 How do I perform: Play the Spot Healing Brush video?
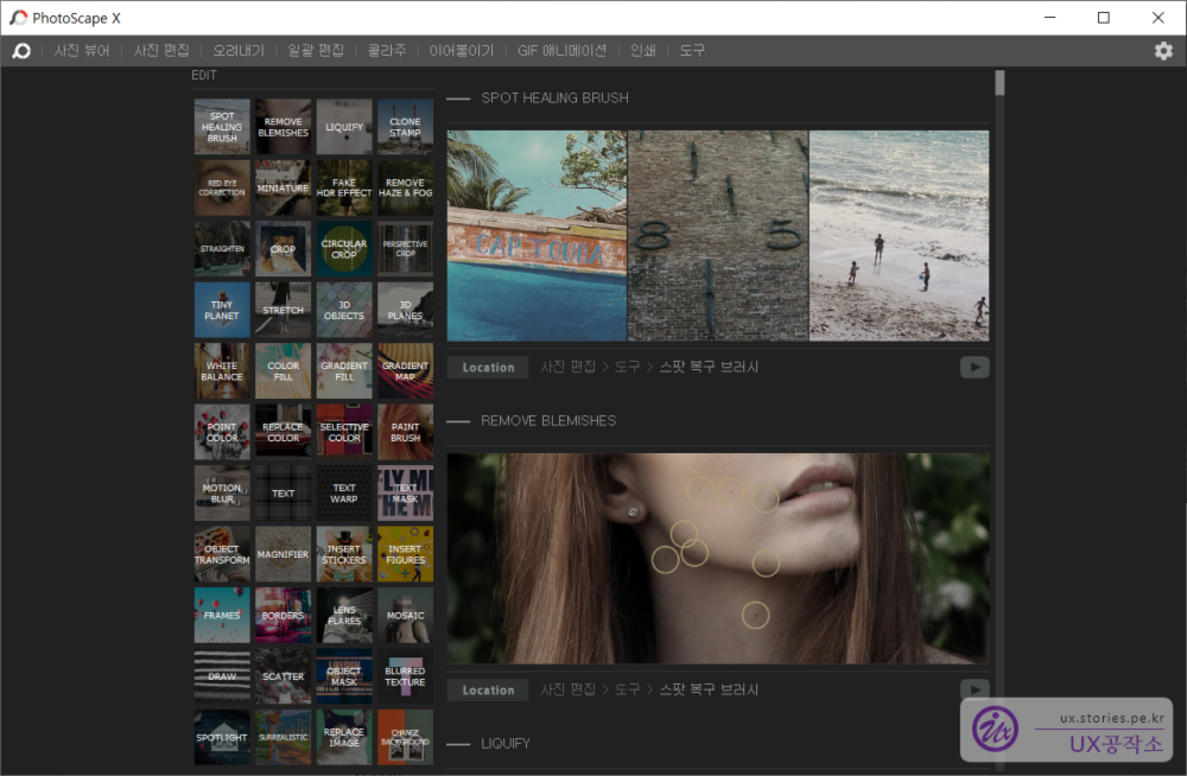(974, 367)
